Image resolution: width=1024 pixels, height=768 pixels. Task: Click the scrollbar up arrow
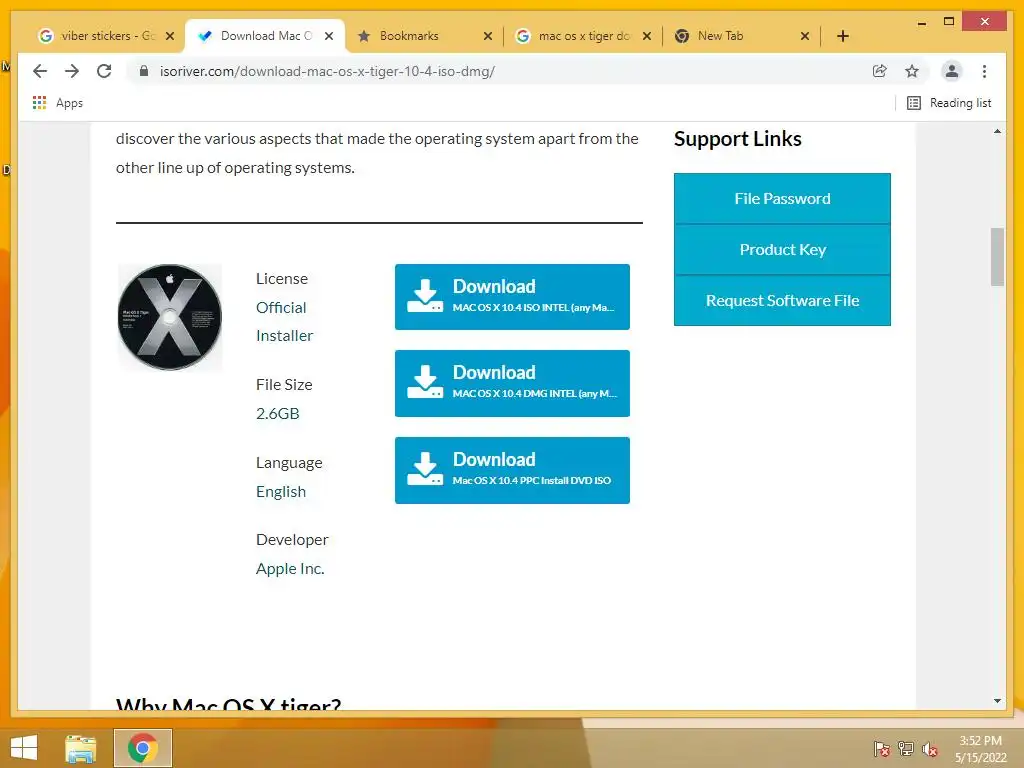pos(997,131)
